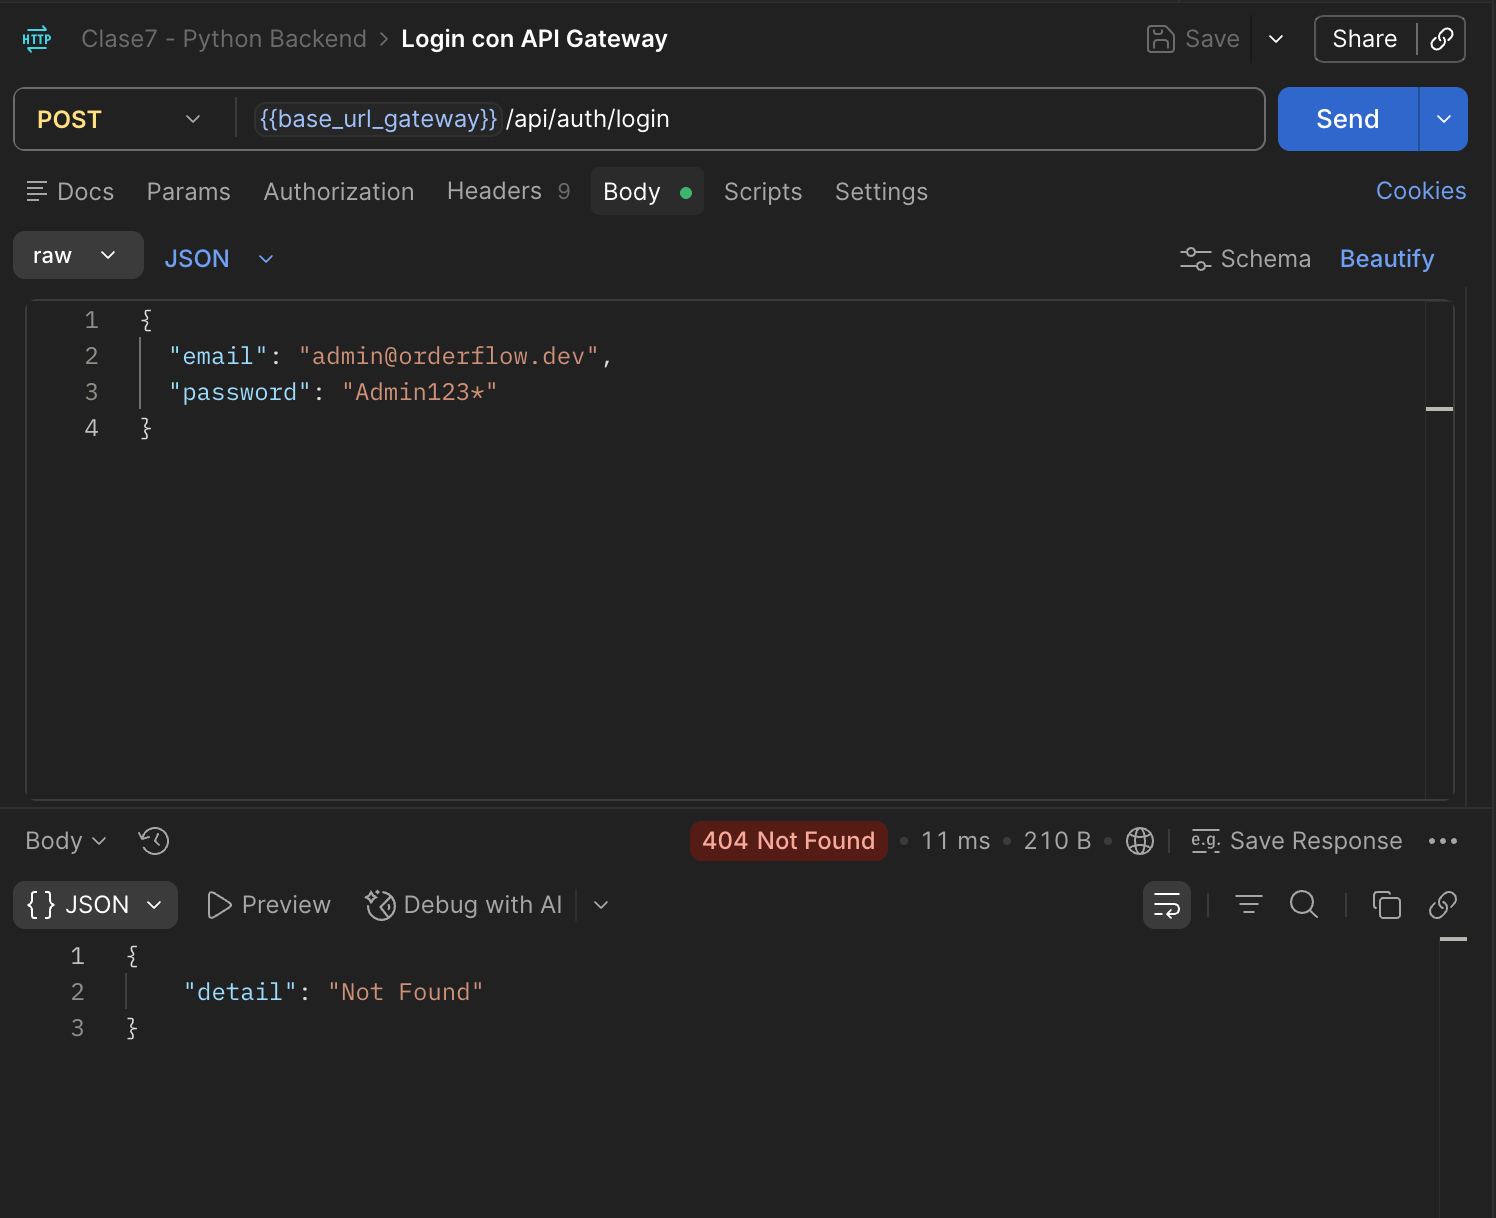
Task: Click Save Response
Action: click(x=1297, y=841)
